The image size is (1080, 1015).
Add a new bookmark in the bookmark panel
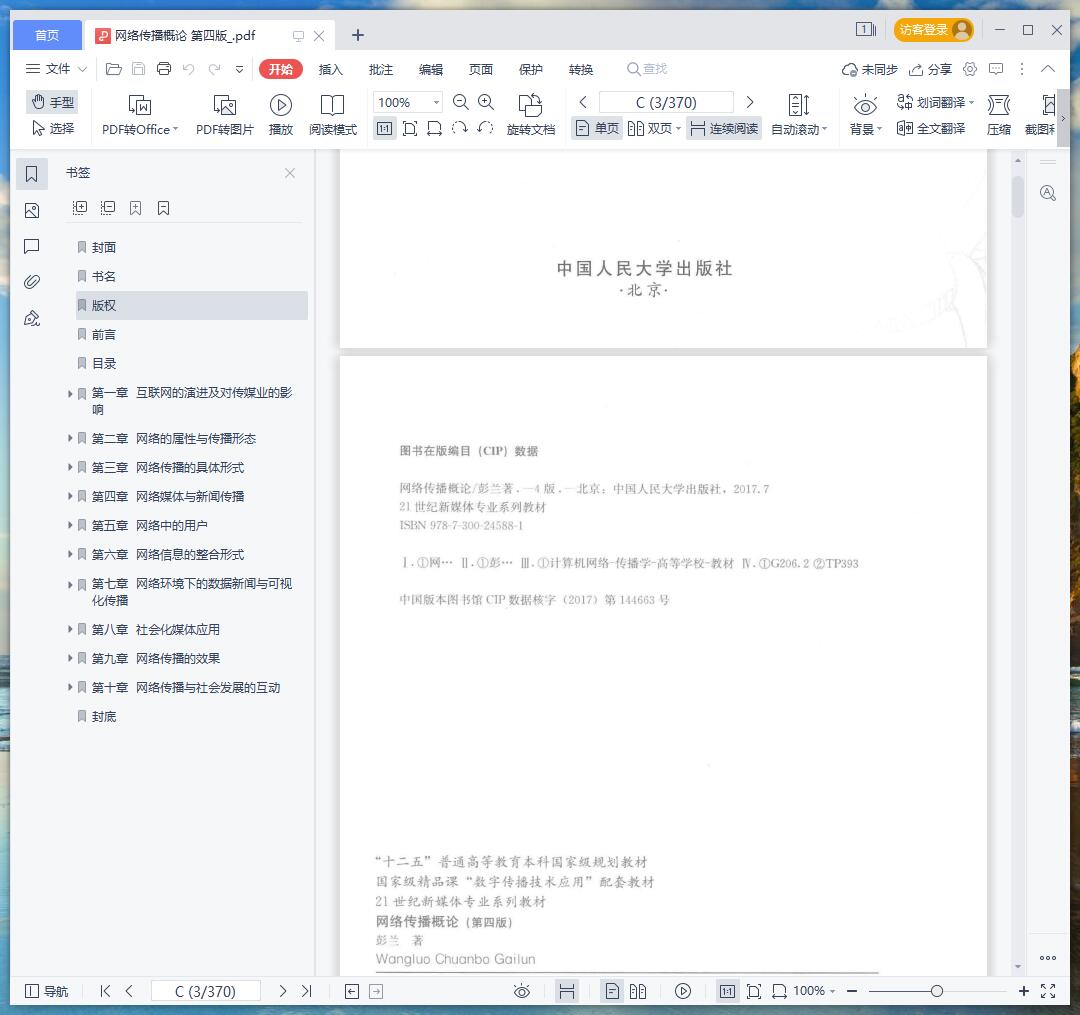(x=136, y=208)
